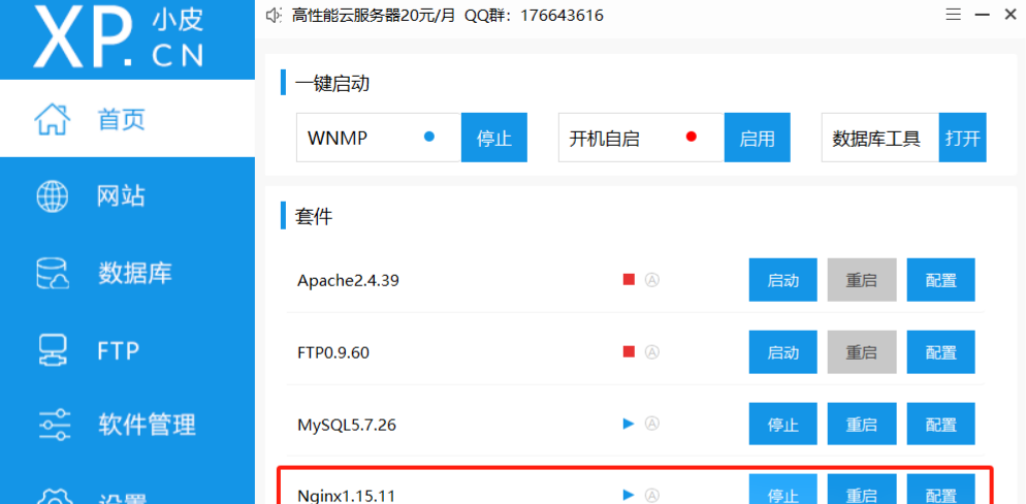Click the sliders icon beside 软件管理
The height and width of the screenshot is (504, 1026).
53,425
